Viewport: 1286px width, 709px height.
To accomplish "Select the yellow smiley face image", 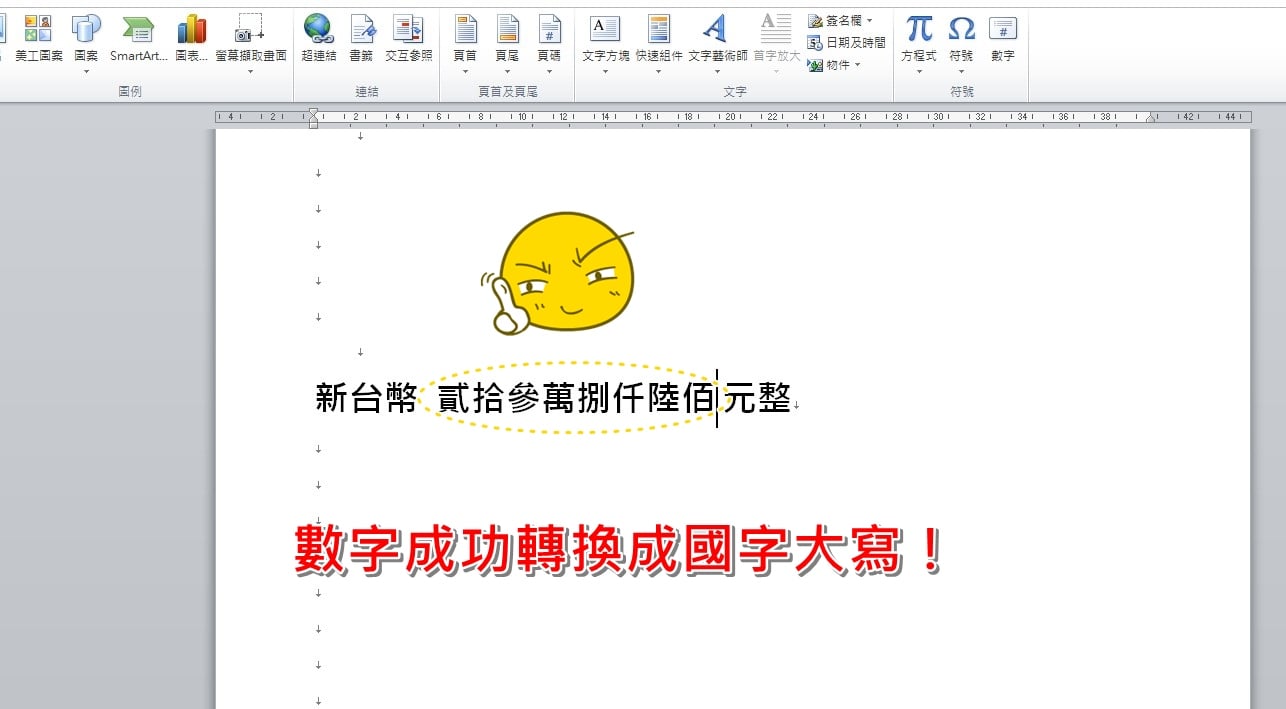I will coord(557,273).
